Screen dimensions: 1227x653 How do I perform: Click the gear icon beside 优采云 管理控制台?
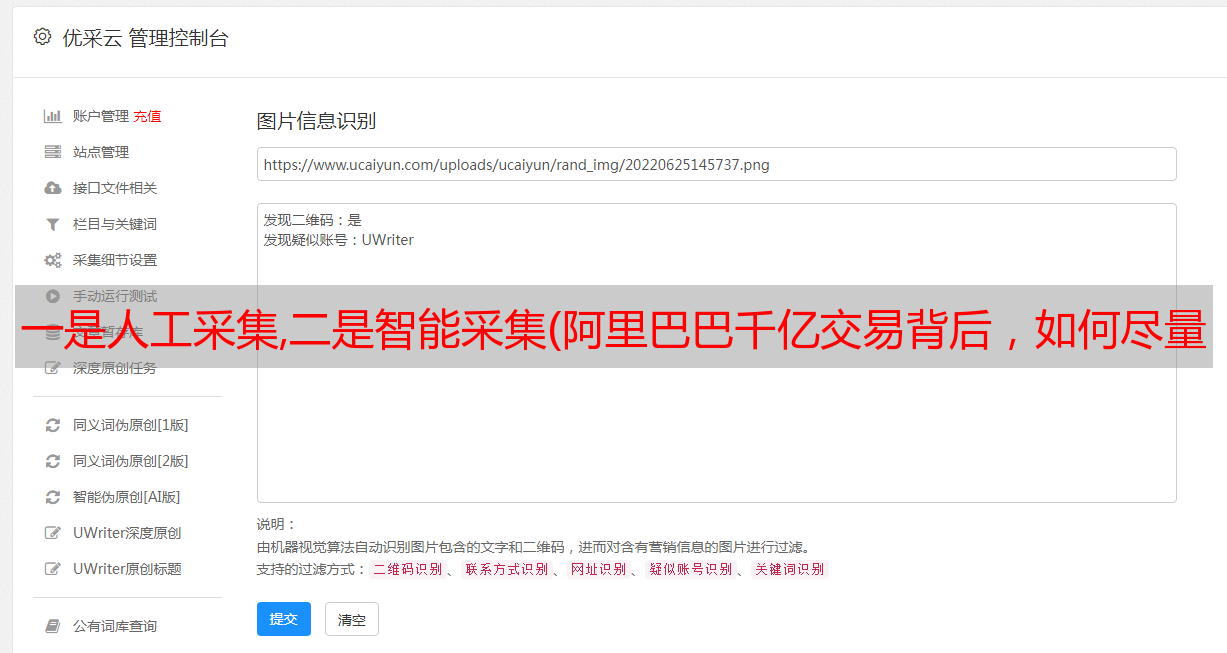[42, 37]
